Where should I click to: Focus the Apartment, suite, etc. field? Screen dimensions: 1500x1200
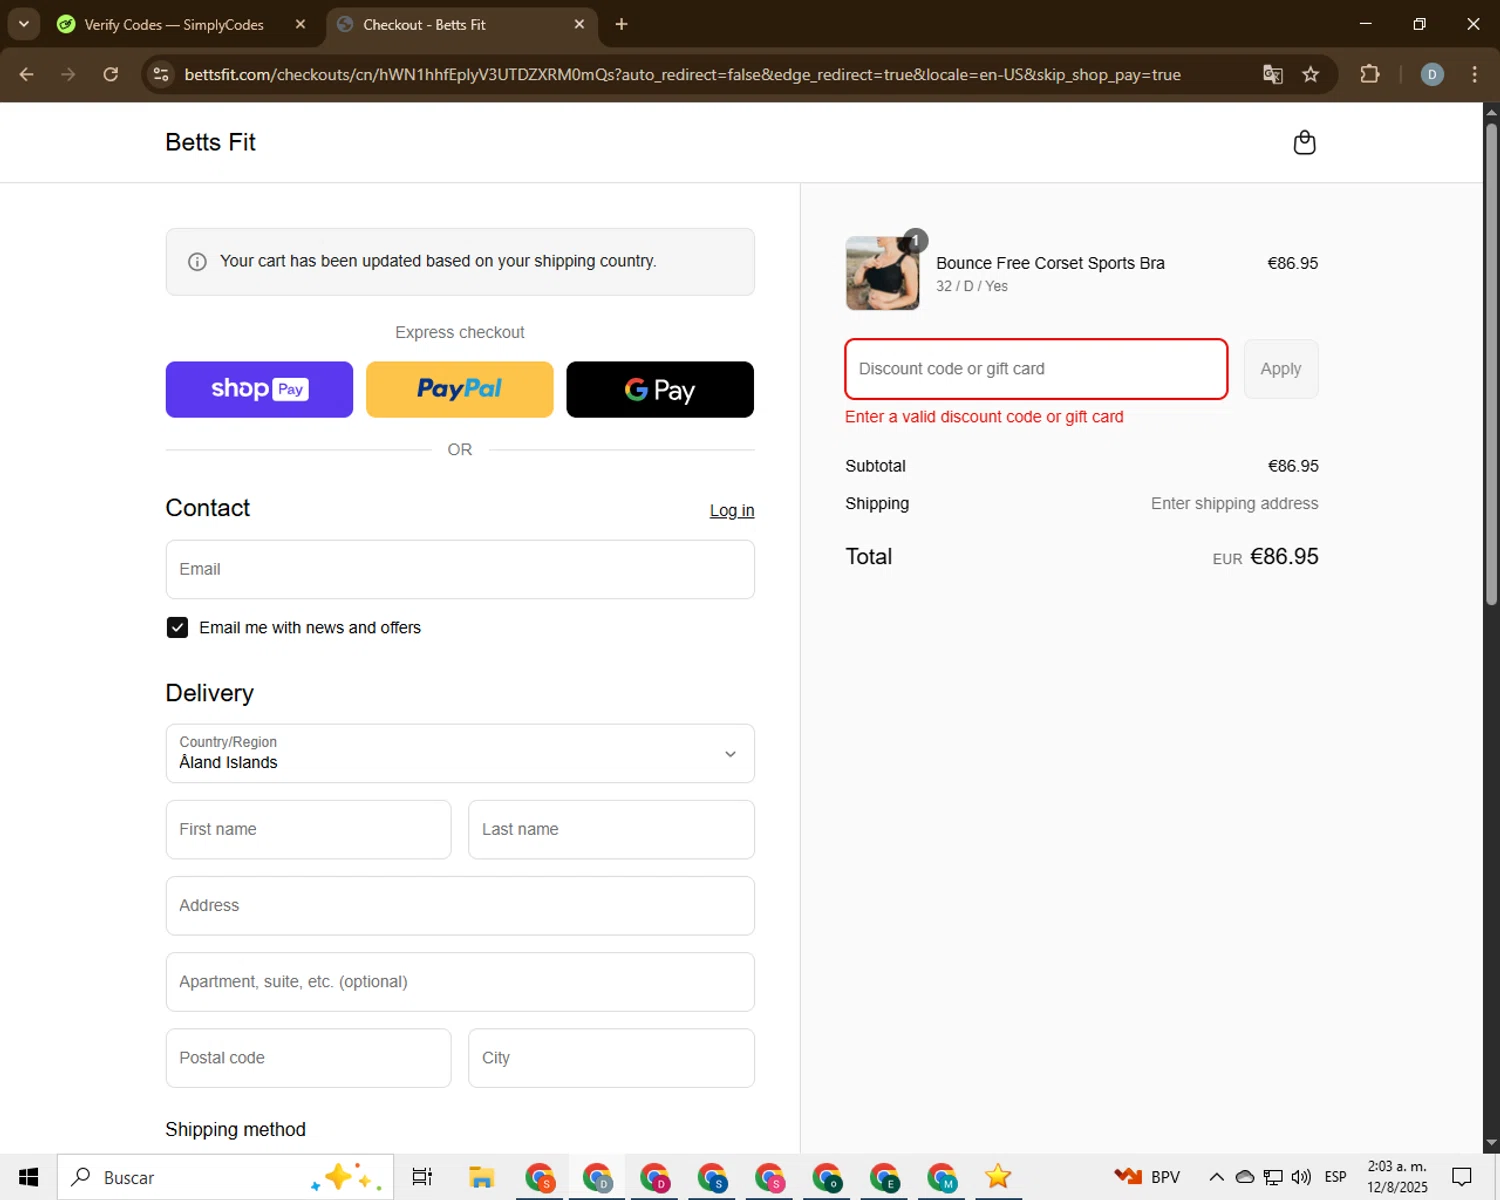click(x=460, y=982)
